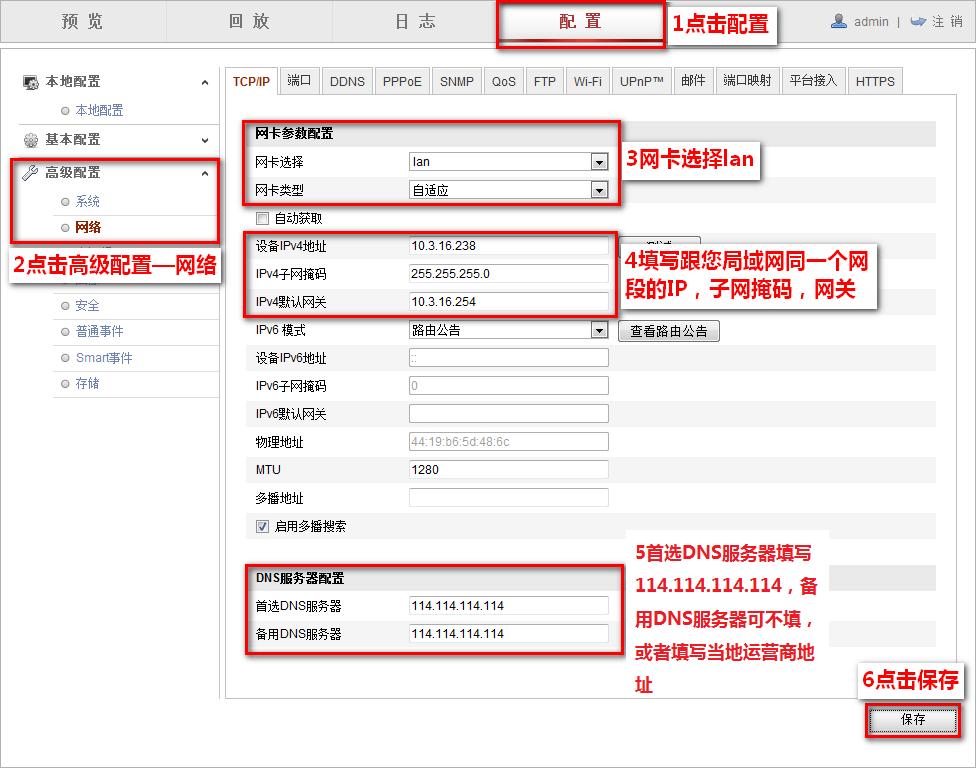Switch to the DDNS tab
Image resolution: width=976 pixels, height=768 pixels.
pyautogui.click(x=347, y=81)
